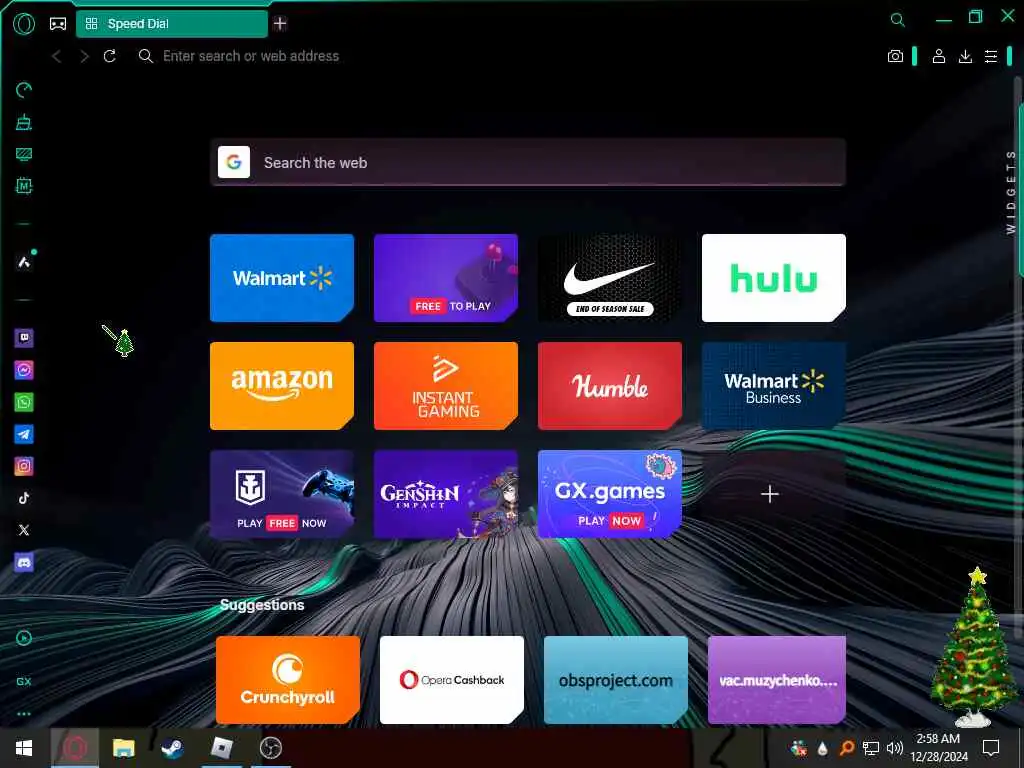The image size is (1024, 768).
Task: Open Steam from the taskbar
Action: point(172,748)
